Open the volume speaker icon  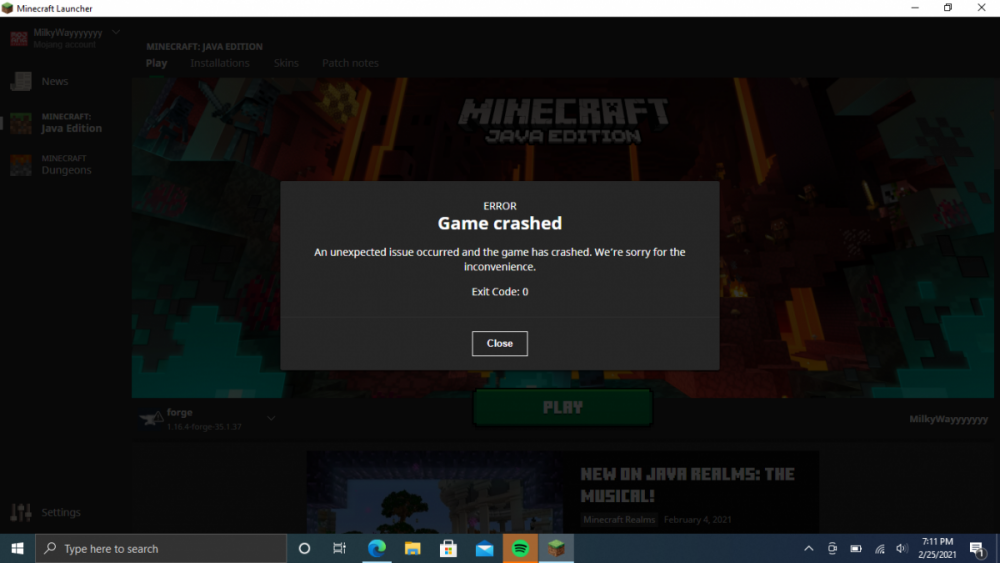(901, 548)
